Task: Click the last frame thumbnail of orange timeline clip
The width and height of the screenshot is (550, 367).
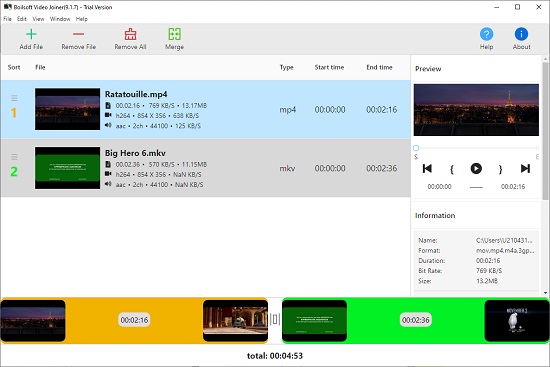Action: (235, 320)
